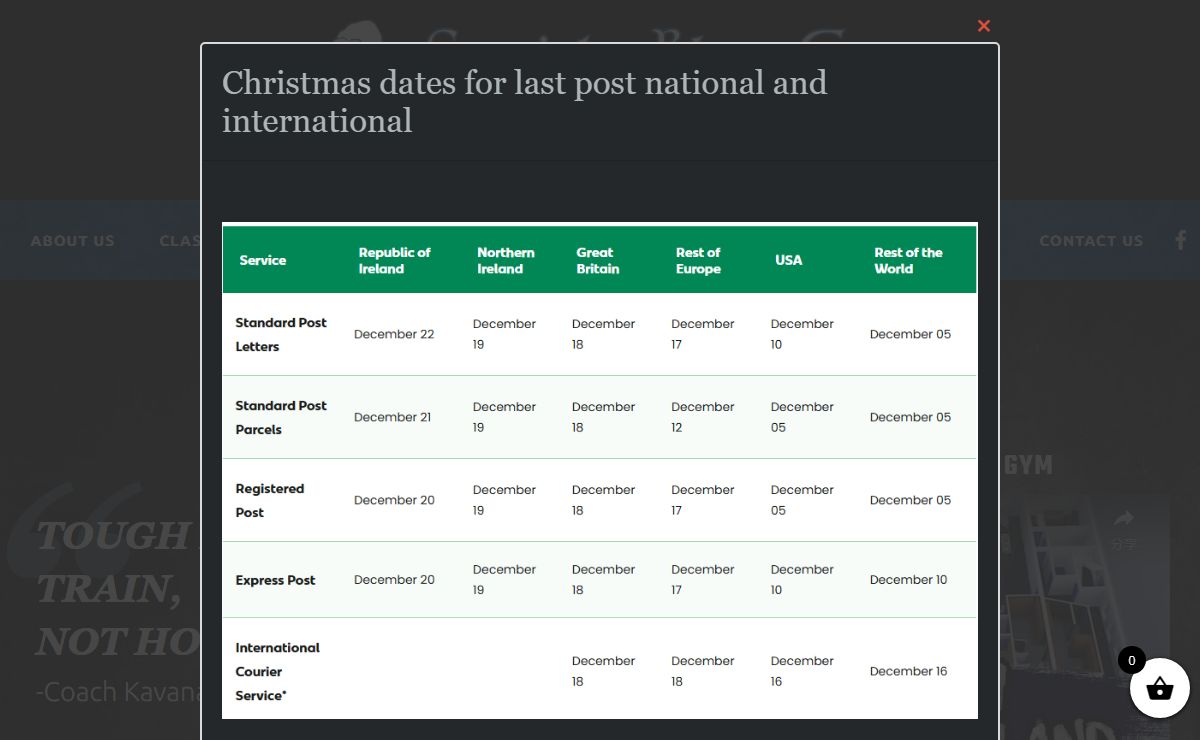Screen dimensions: 1200x740
Task: Click the Republic of Ireland column header
Action: pos(394,260)
